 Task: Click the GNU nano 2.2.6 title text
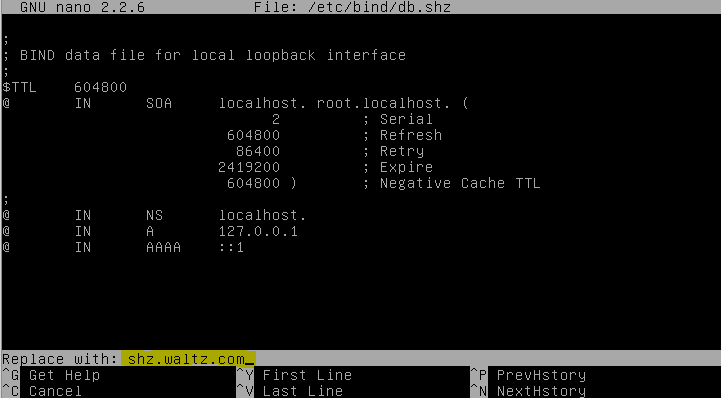pos(82,7)
